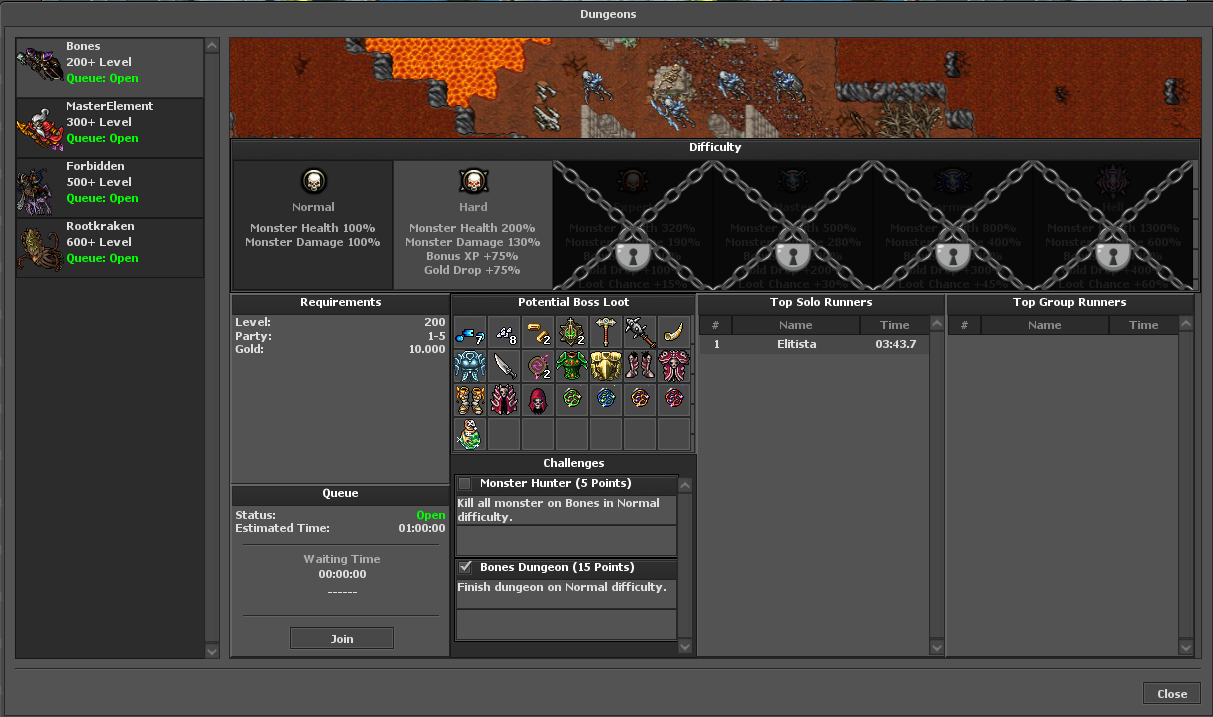Viewport: 1213px width, 717px height.
Task: Click the red hooded skull mask
Action: pyautogui.click(x=538, y=400)
